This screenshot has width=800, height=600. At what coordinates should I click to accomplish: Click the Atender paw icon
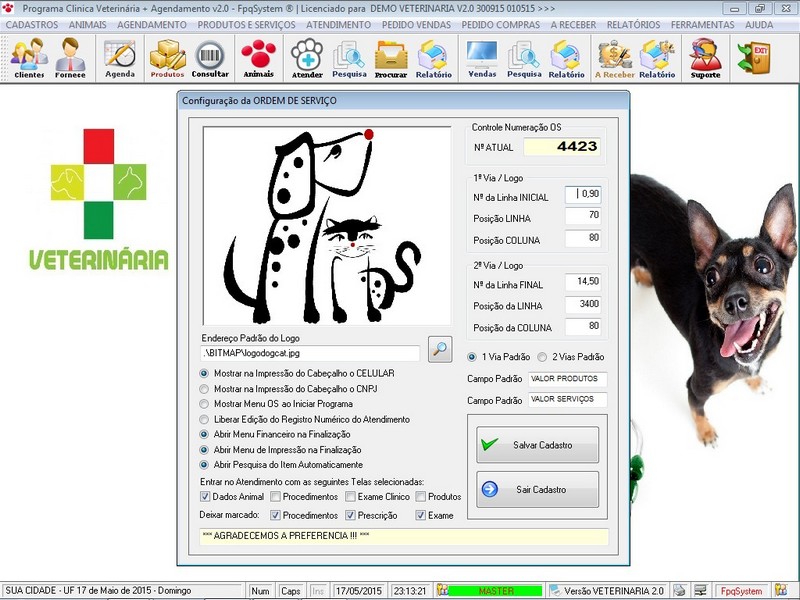tap(307, 58)
